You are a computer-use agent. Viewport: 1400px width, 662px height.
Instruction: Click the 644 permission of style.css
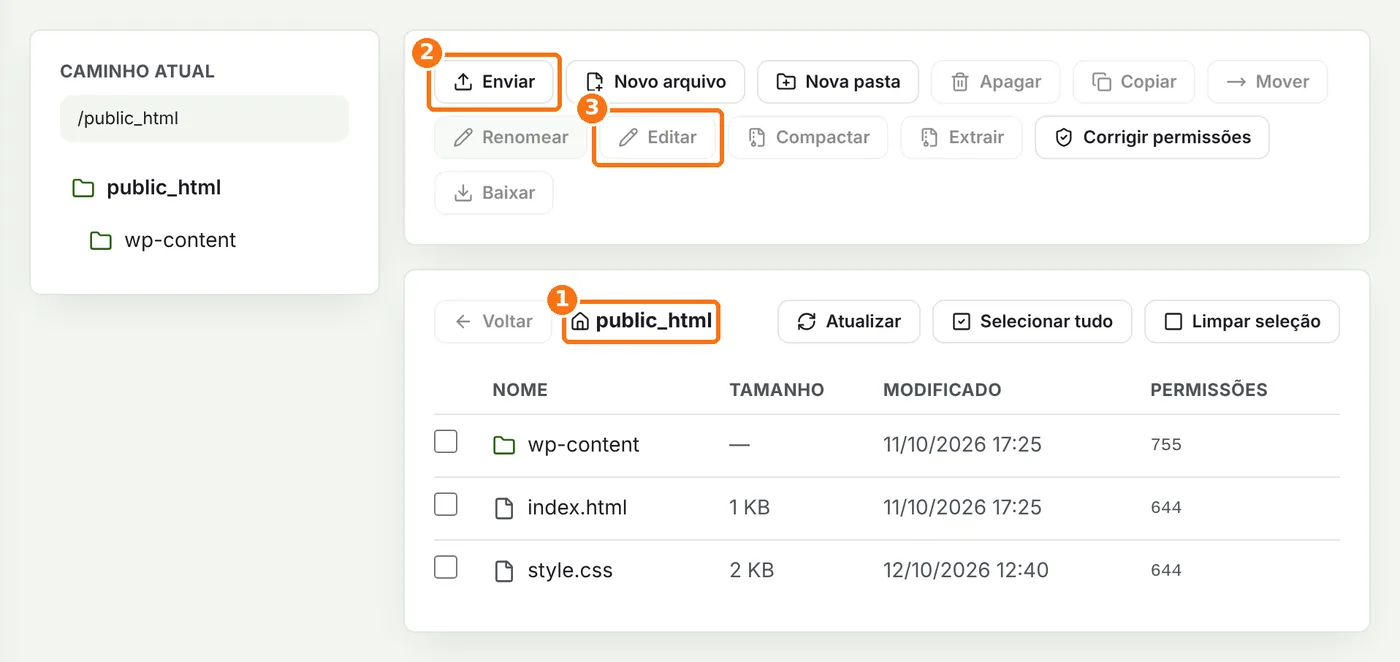pos(1166,571)
